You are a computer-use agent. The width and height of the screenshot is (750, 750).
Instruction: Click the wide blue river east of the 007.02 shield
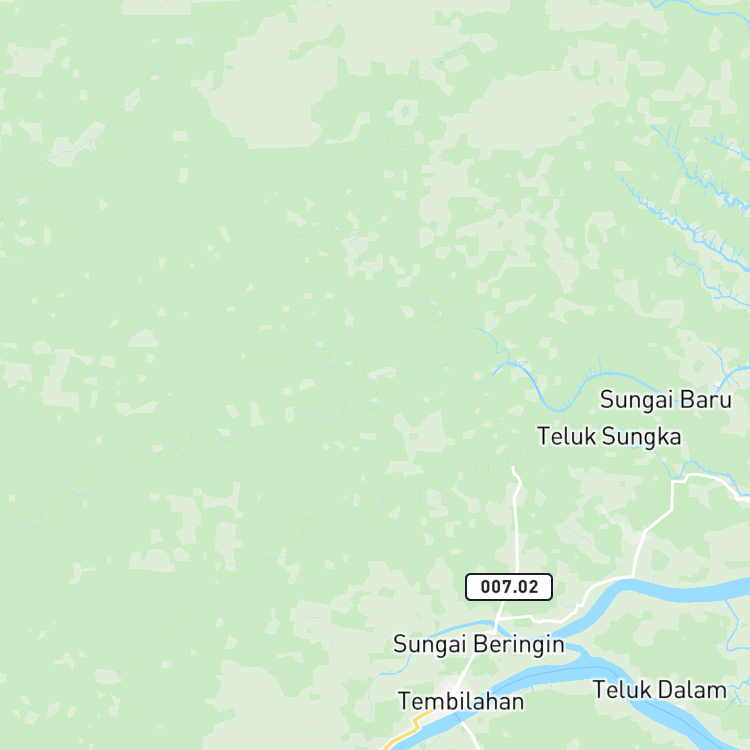pos(684,589)
